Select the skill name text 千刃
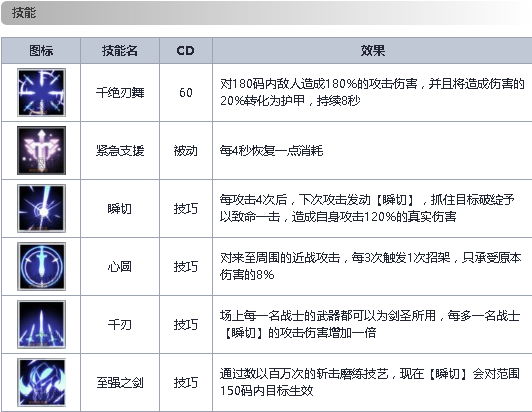Viewport: 532px width, 412px height. point(120,325)
